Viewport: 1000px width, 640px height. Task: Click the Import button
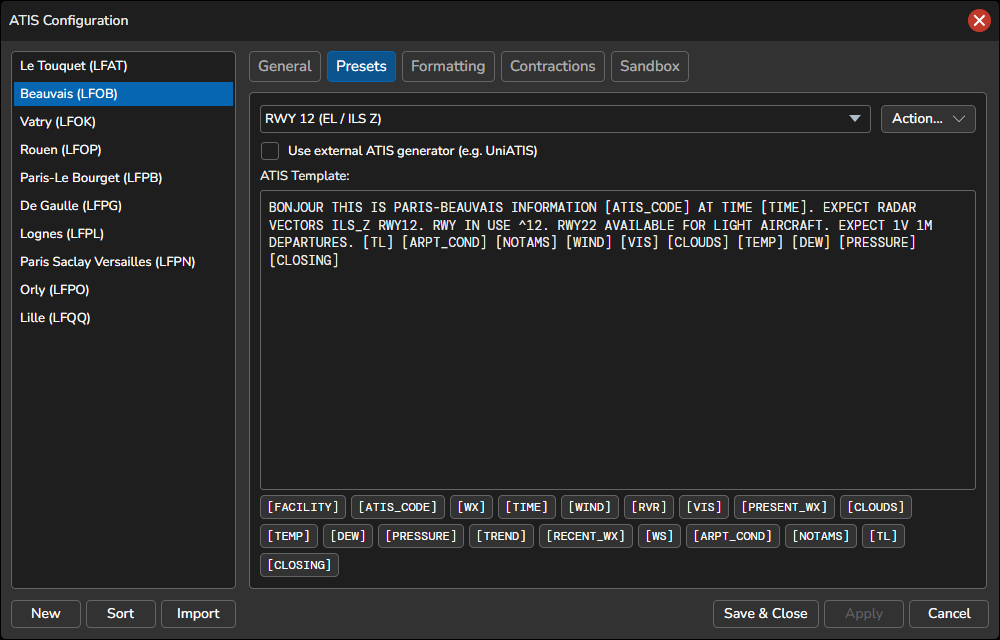point(198,614)
